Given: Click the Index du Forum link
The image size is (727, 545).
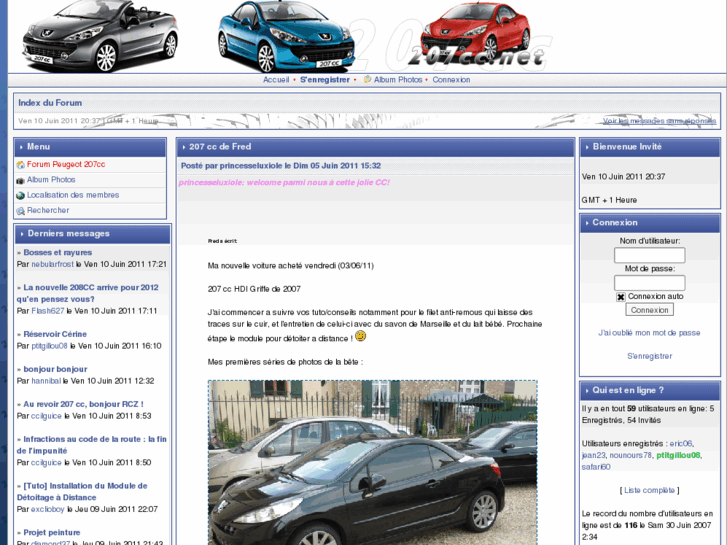Looking at the screenshot, I should coord(50,103).
